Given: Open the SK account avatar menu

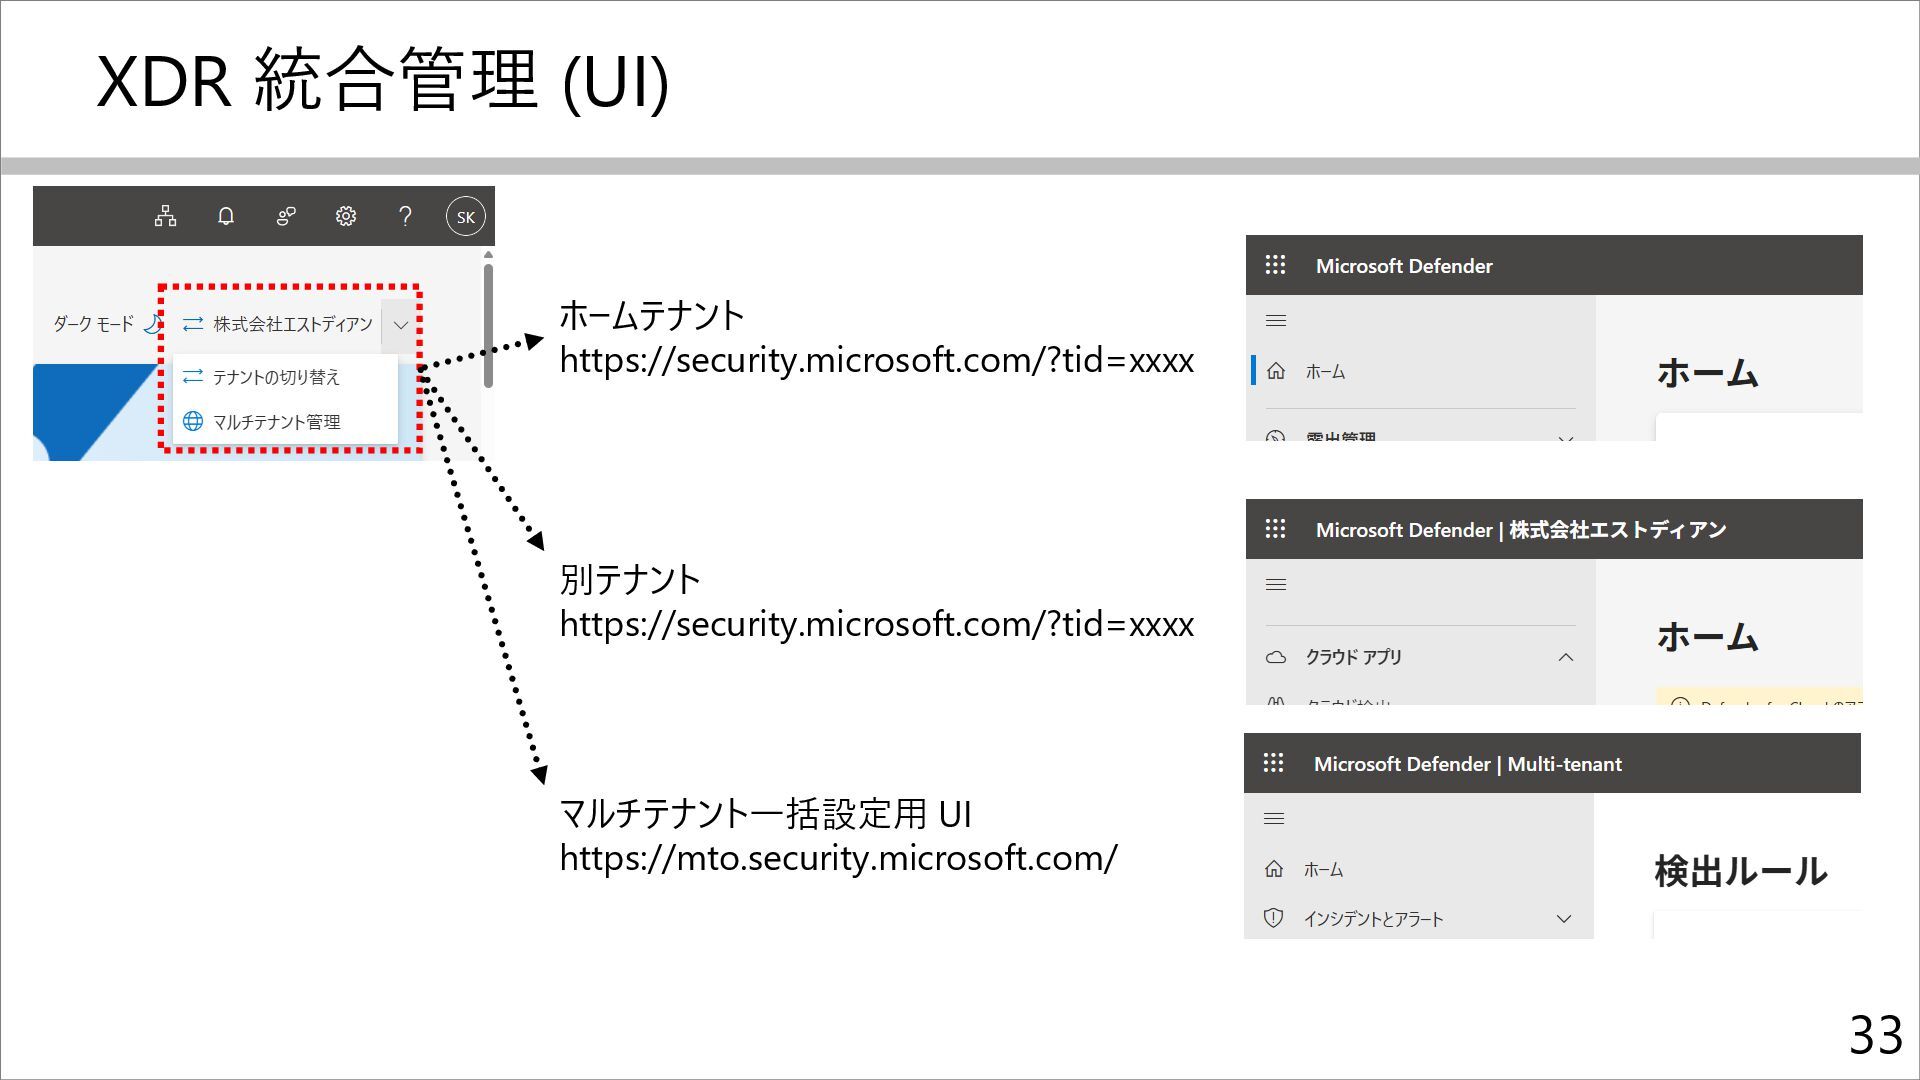Looking at the screenshot, I should [x=465, y=216].
